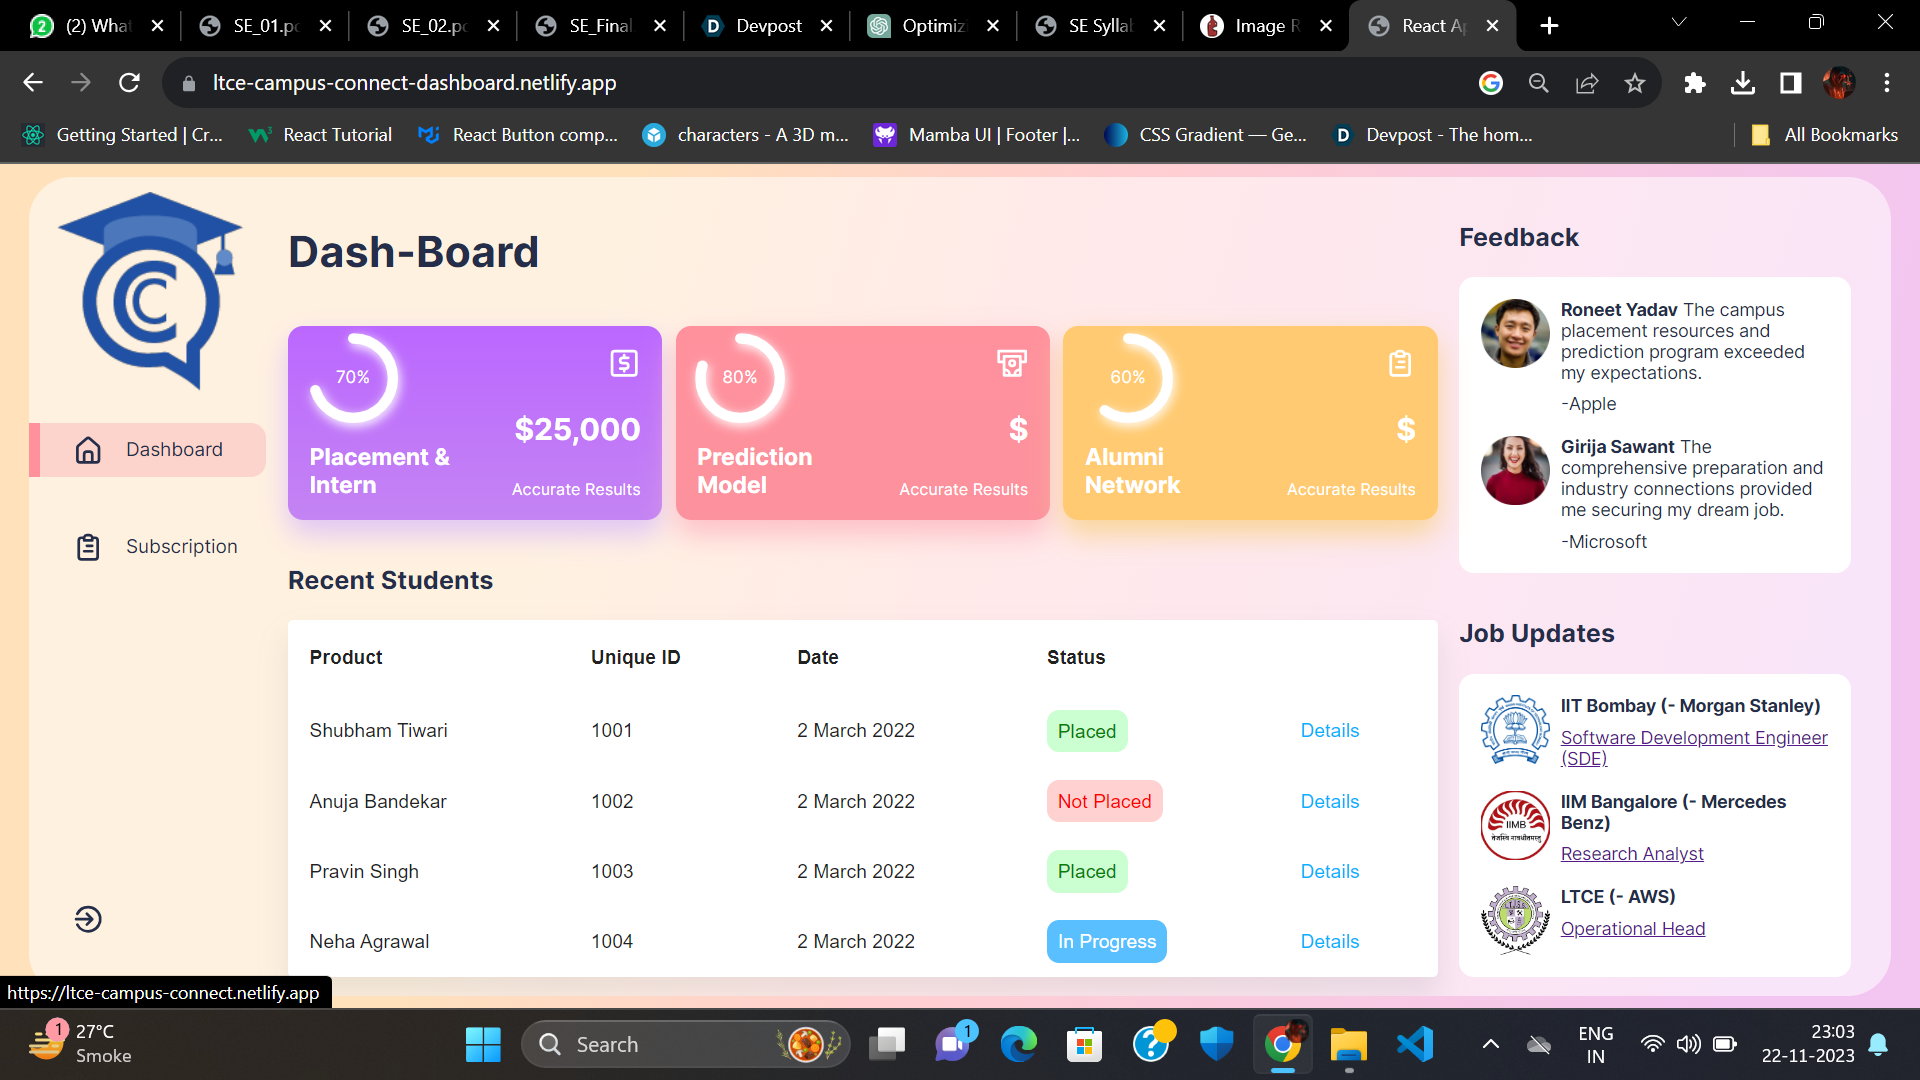The image size is (1920, 1080).
Task: Bookmark this page with star icon
Action: tap(1635, 83)
